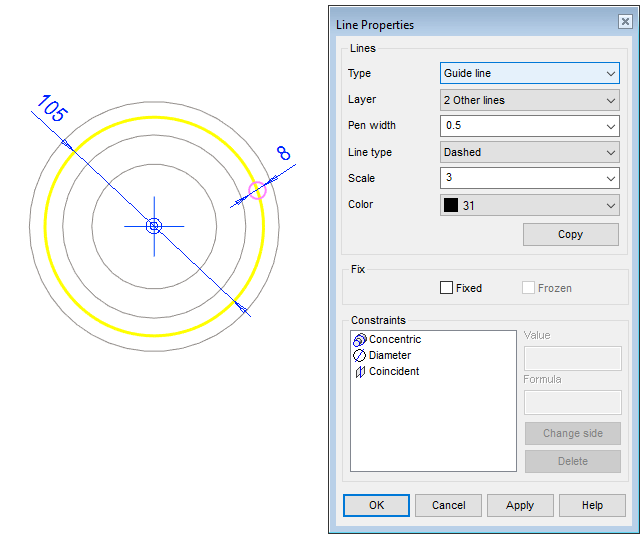The image size is (642, 536).
Task: Select the Concentric constraint entry
Action: (395, 340)
